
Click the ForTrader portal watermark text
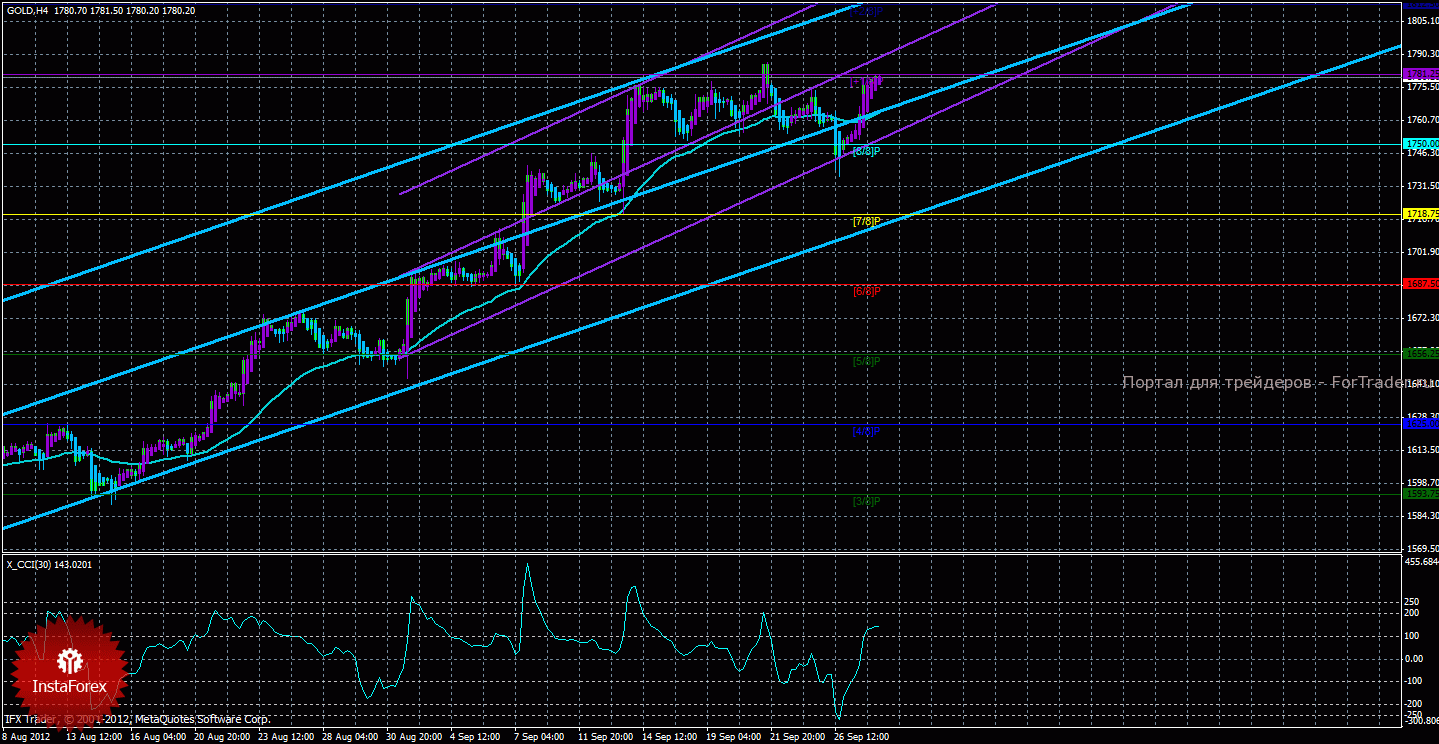coord(1262,383)
